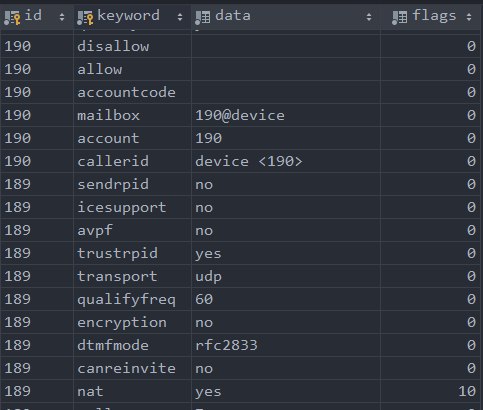The width and height of the screenshot is (483, 410).
Task: Select the 'yes' data of nat row
Action: pos(286,391)
